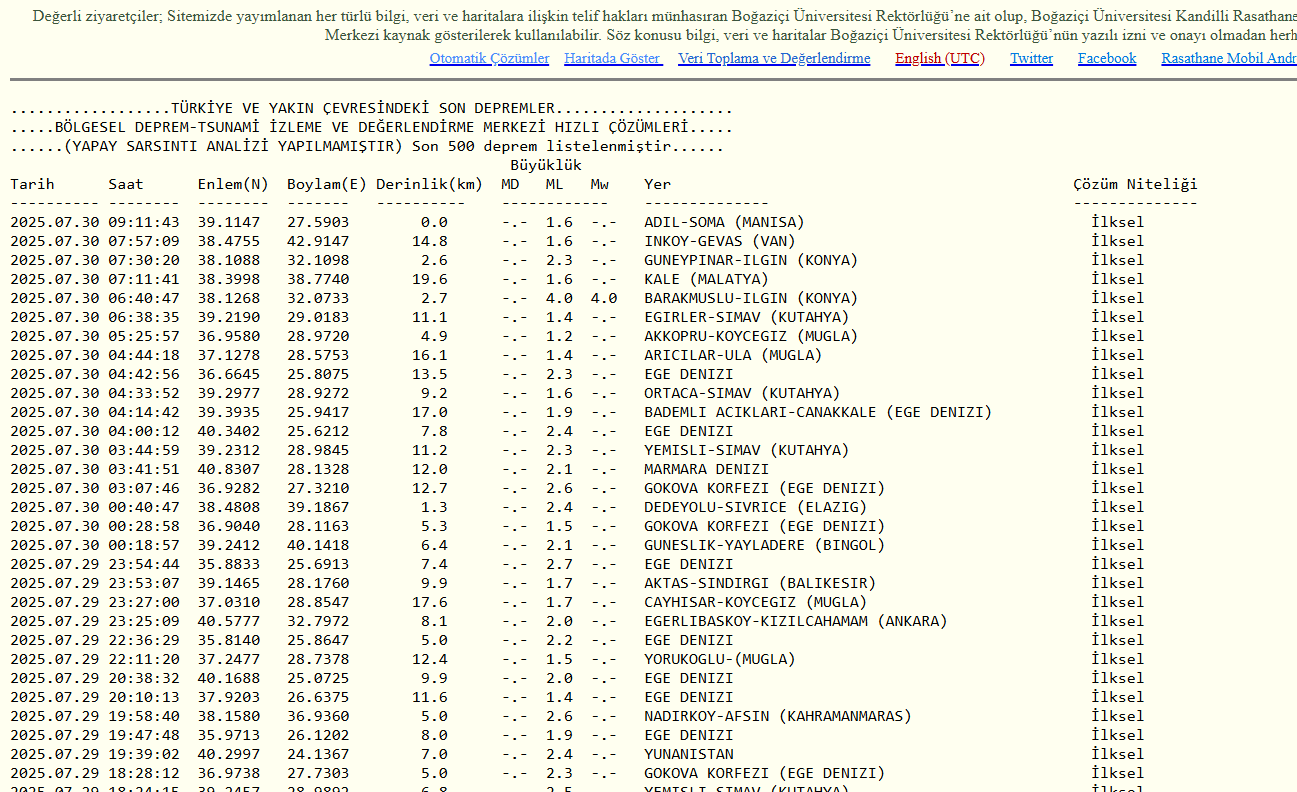Screen dimensions: 1297x792
Task: Click the Derinlik(km) column header
Action: (x=430, y=184)
